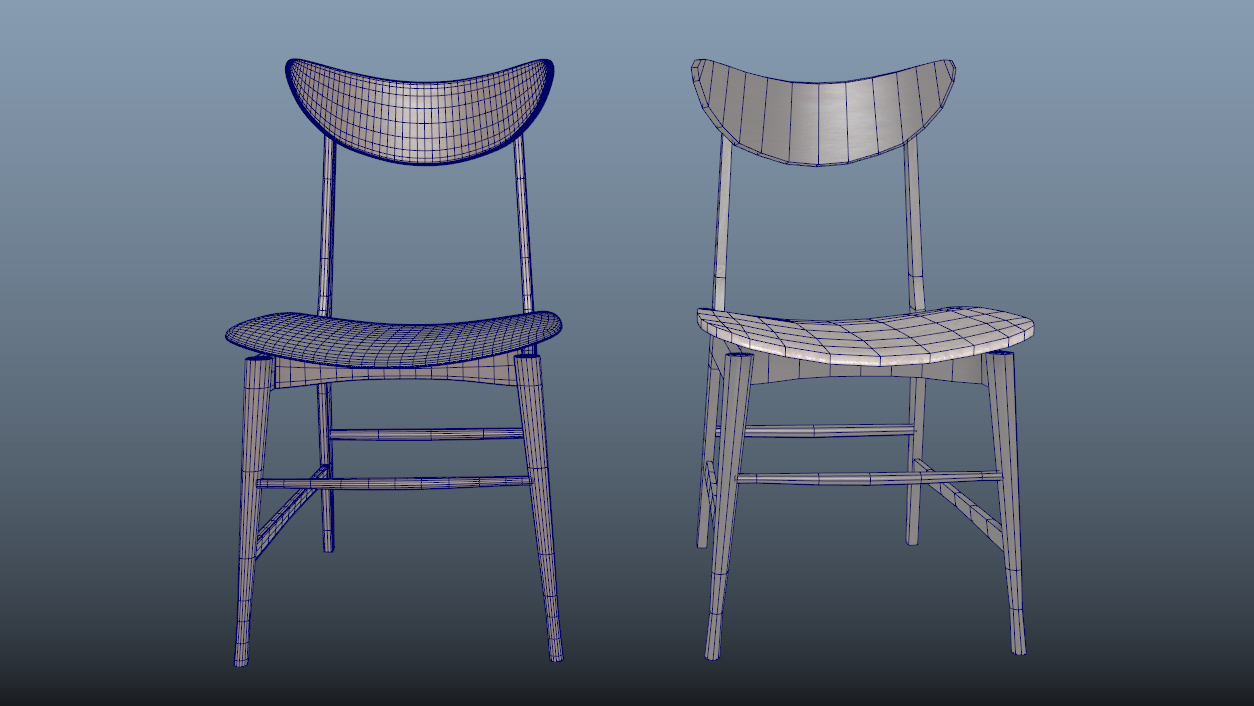This screenshot has height=706, width=1254.
Task: Select the seat of the right chair
Action: tap(864, 334)
